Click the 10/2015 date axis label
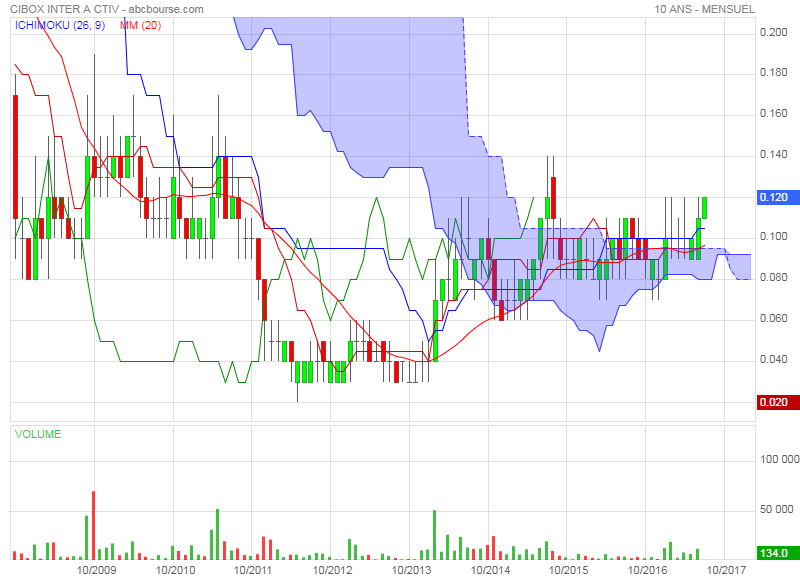 pos(568,570)
